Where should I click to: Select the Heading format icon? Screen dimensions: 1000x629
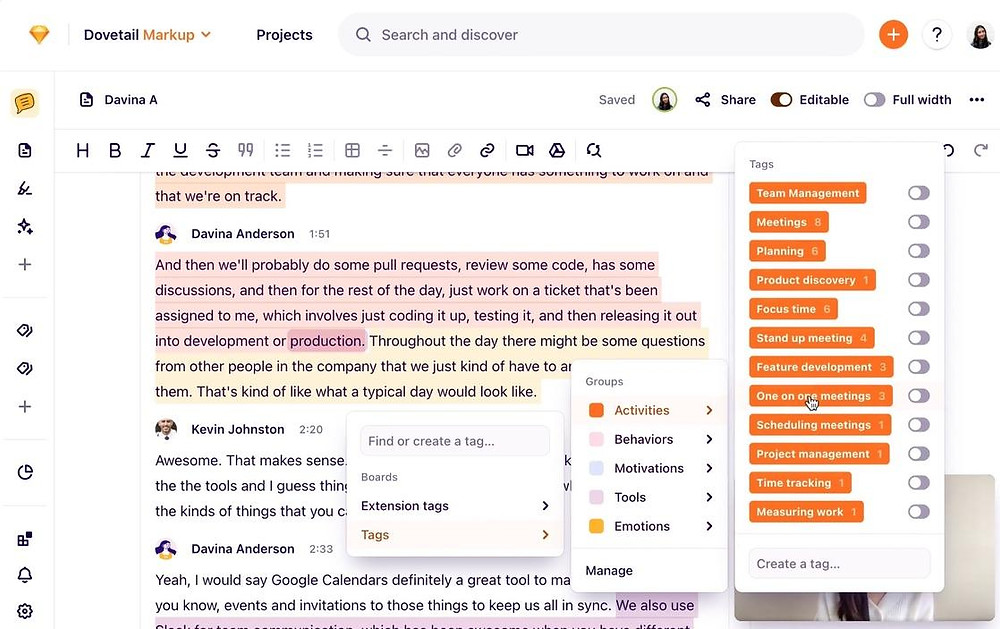pyautogui.click(x=82, y=151)
